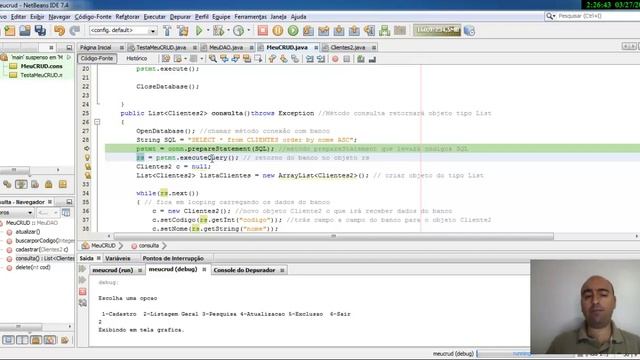
Task: Click the editor Find Selection magnifier icon
Action: tap(213, 59)
